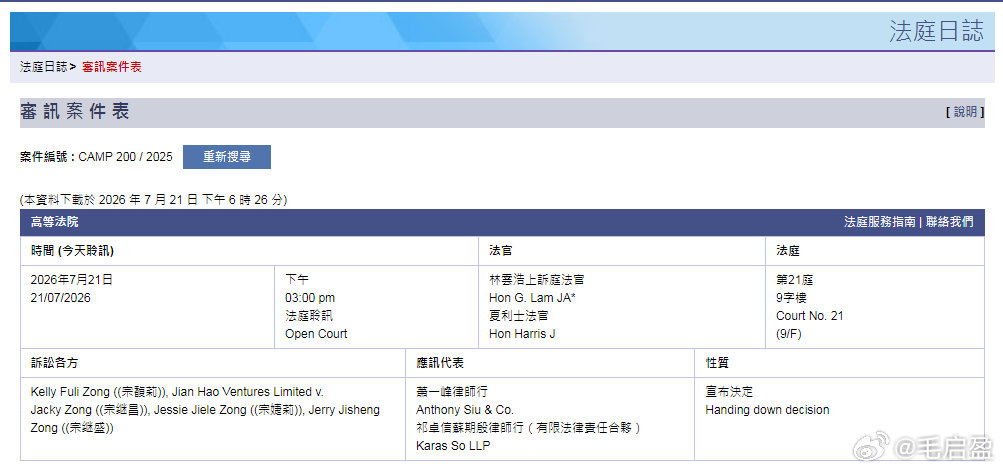Select time 03:00 pm

pos(310,298)
